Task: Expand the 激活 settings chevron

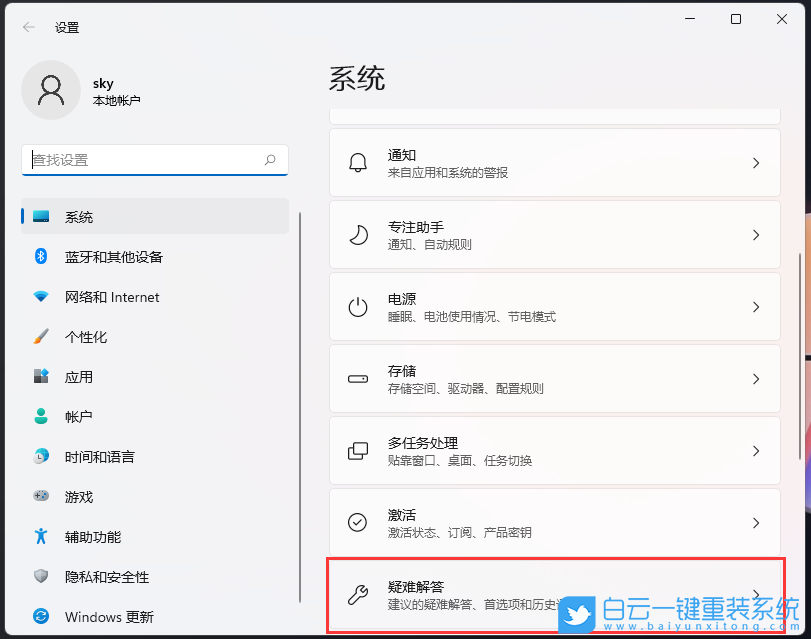Action: coord(757,522)
